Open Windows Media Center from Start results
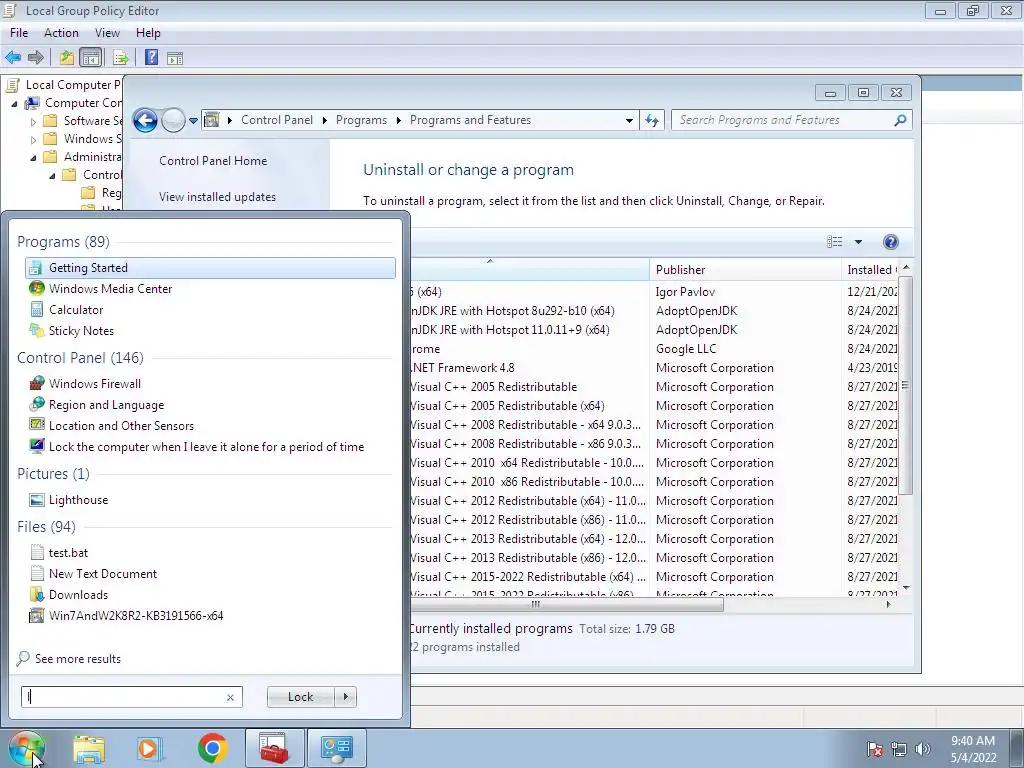This screenshot has width=1024, height=768. click(x=110, y=289)
